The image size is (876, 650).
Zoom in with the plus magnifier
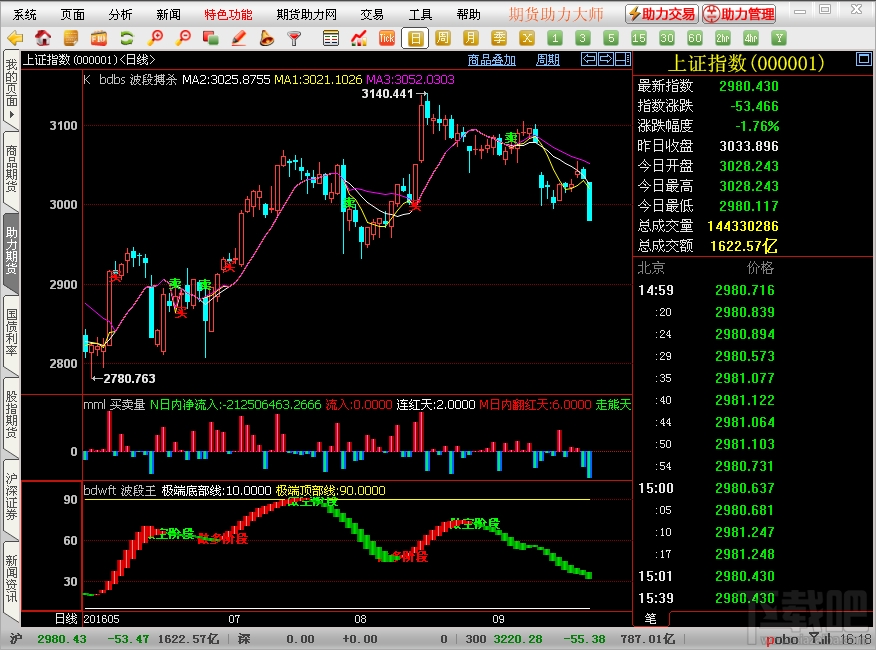[155, 38]
